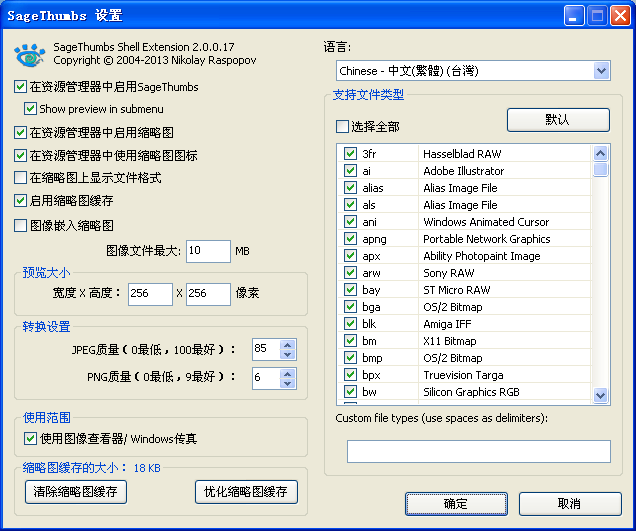
Task: Select the Ability Photopaint Image row text
Action: click(x=481, y=256)
